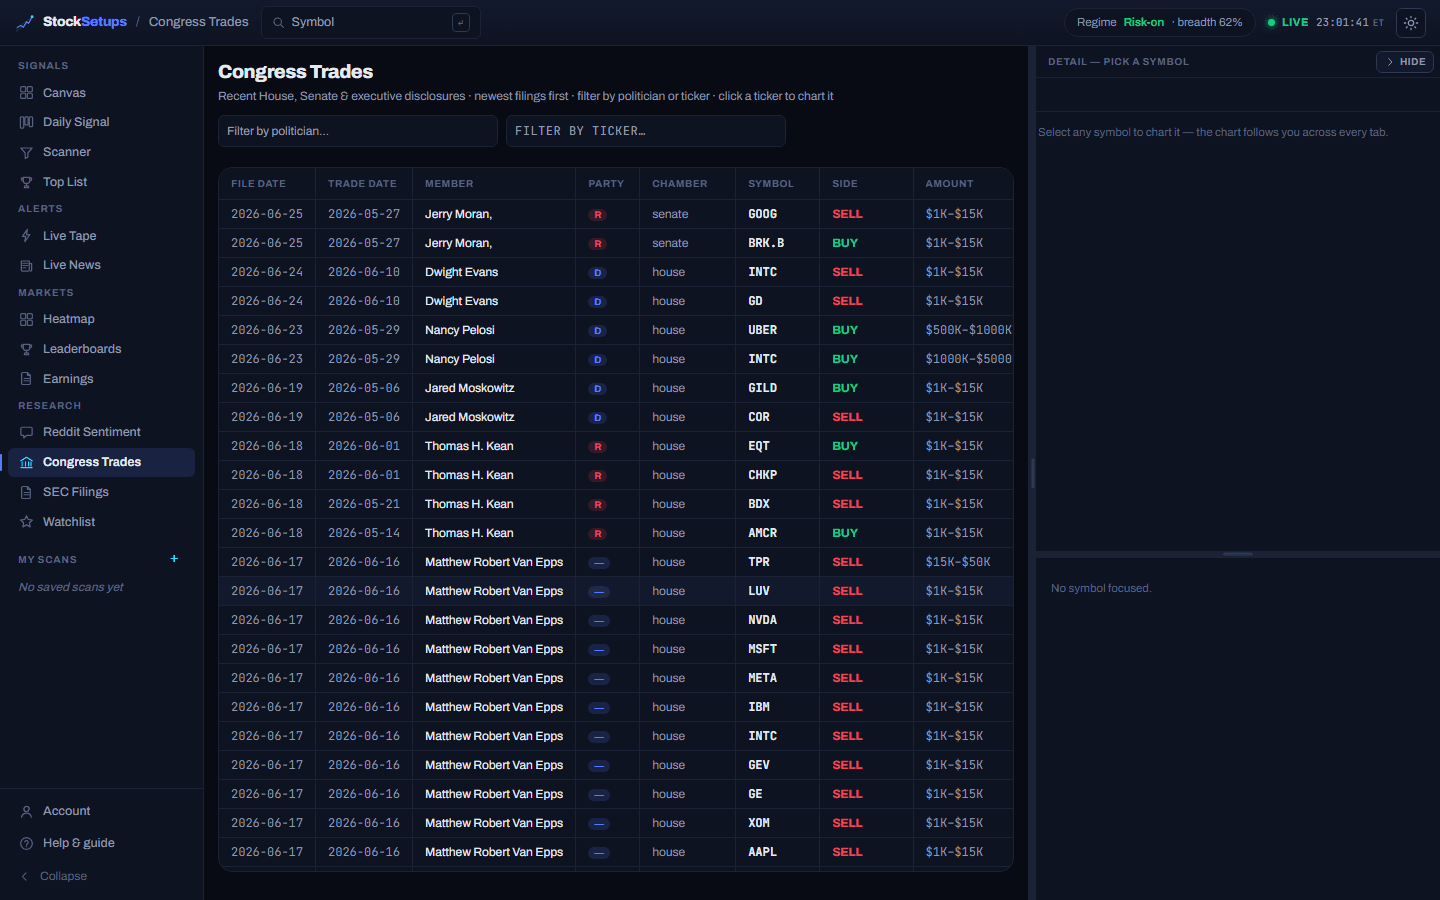Toggle the light/dark theme sun icon

click(x=1411, y=22)
